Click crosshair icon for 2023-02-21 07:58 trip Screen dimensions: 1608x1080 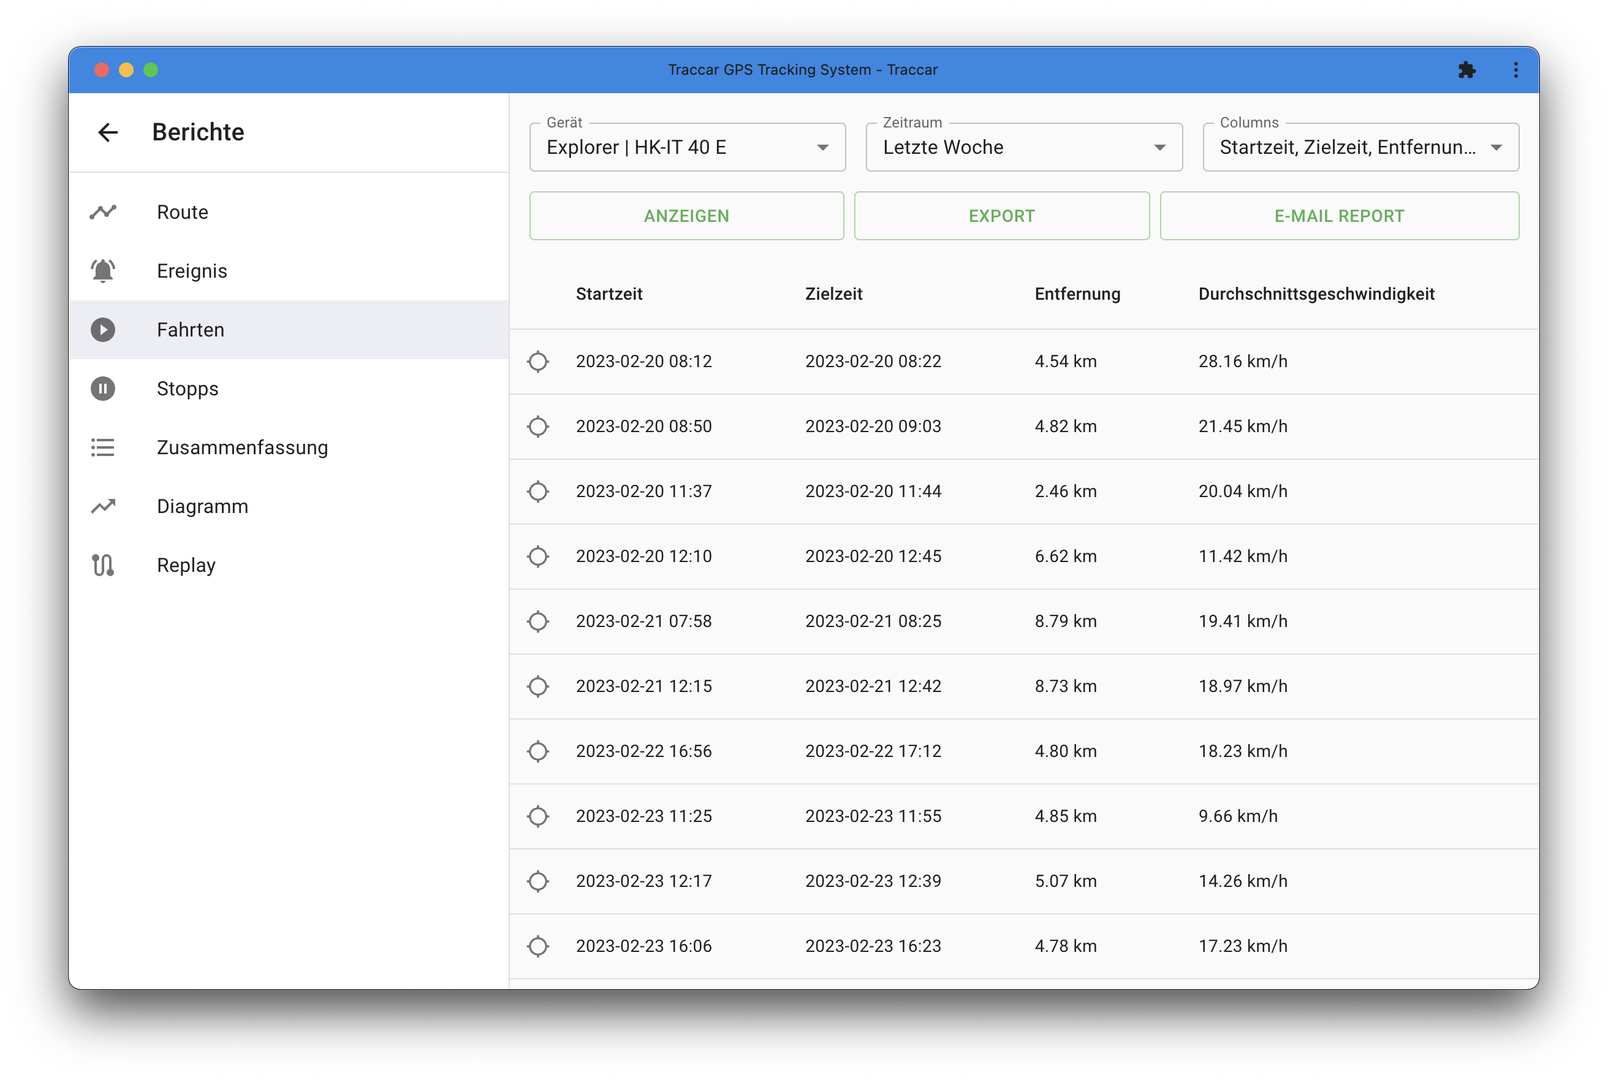click(538, 622)
